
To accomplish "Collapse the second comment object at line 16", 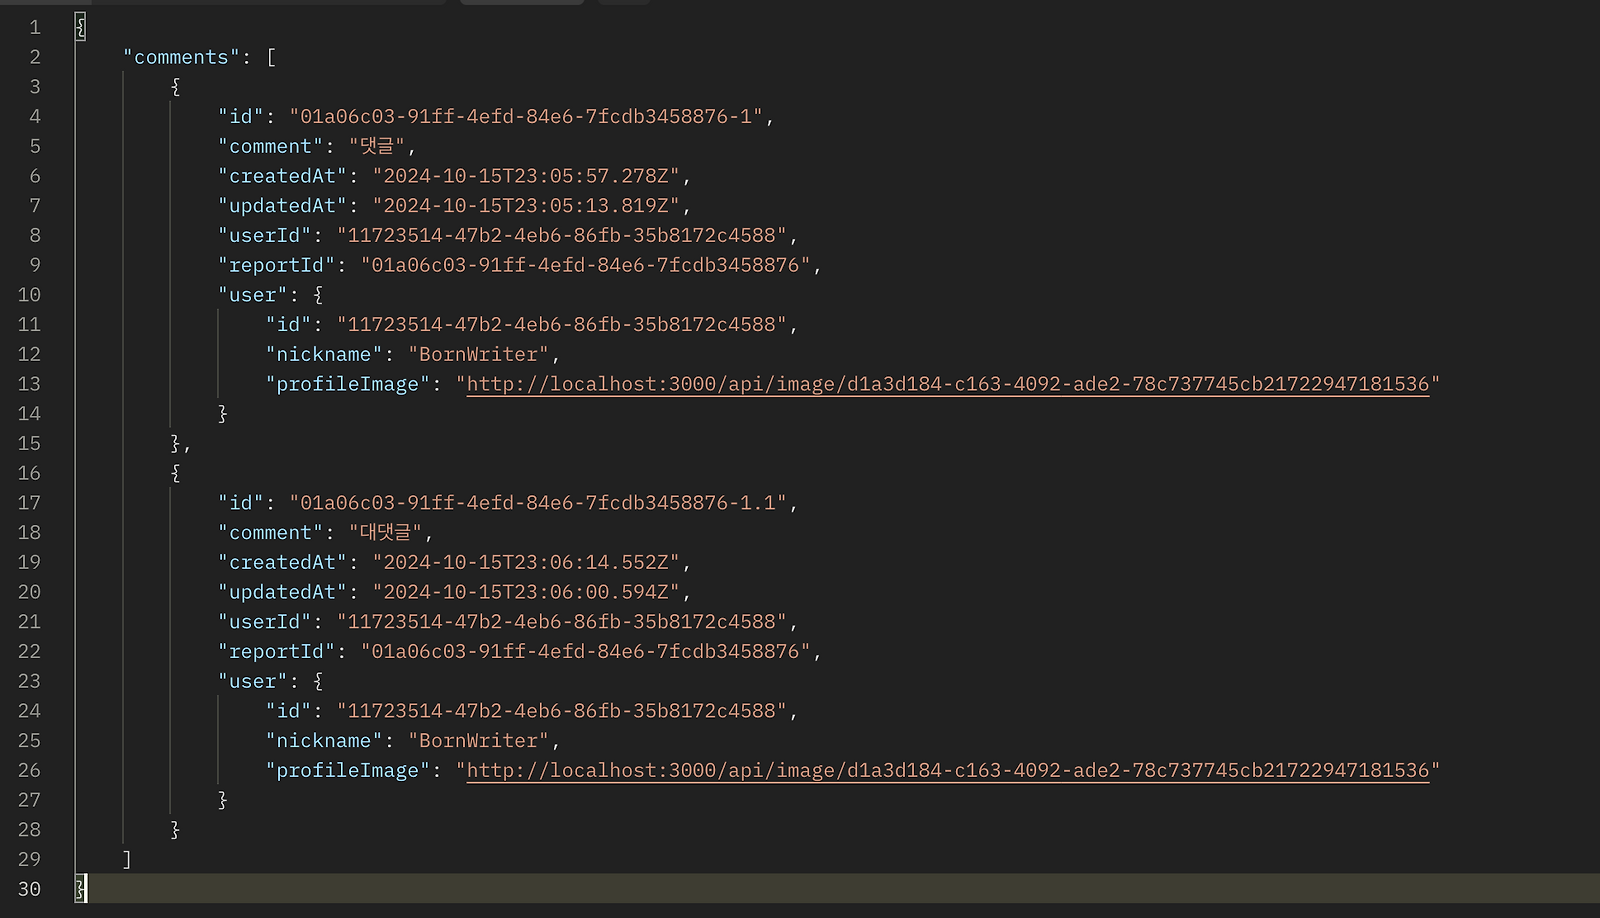I will pyautogui.click(x=175, y=473).
